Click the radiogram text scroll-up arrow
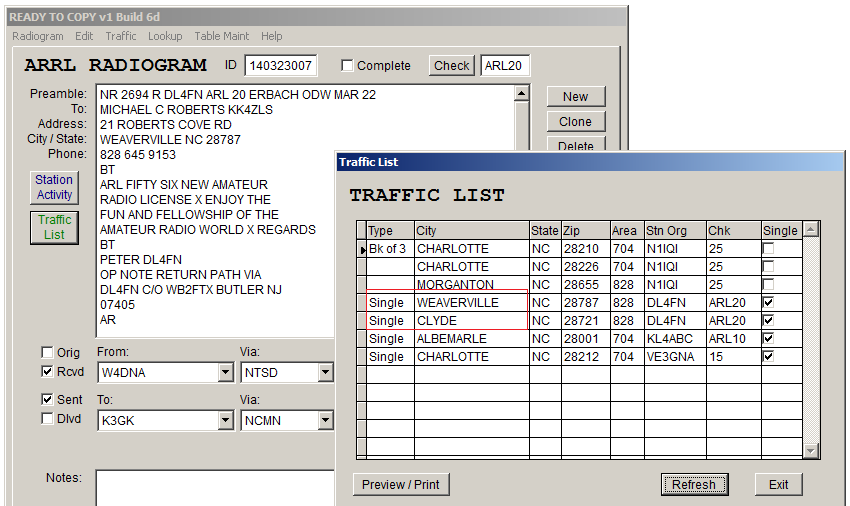850x506 pixels. (521, 93)
